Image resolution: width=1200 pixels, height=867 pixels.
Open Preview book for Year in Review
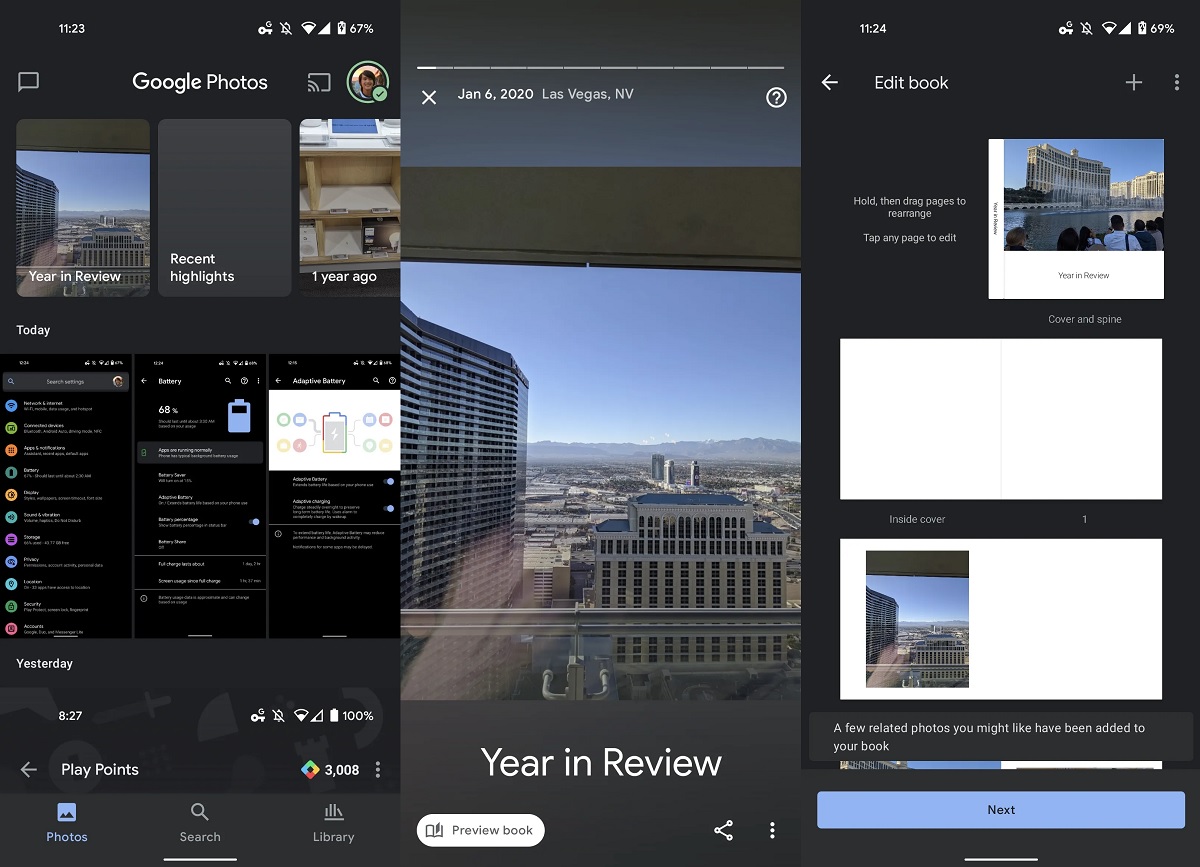[480, 830]
